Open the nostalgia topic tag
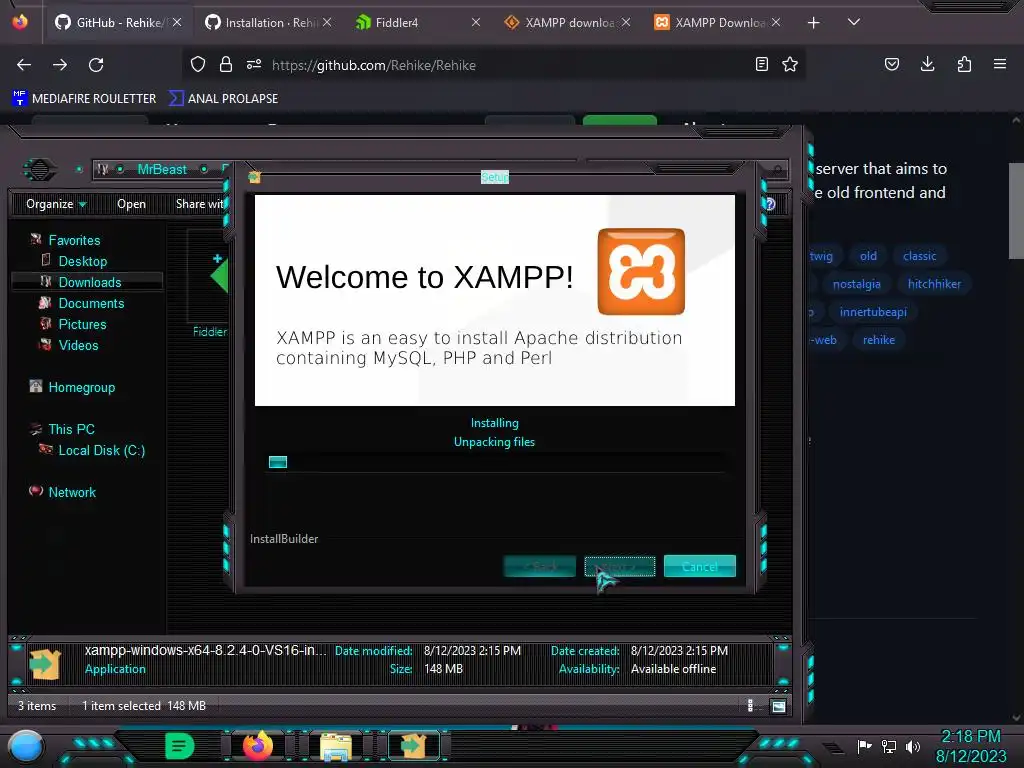This screenshot has height=768, width=1024. pos(856,284)
